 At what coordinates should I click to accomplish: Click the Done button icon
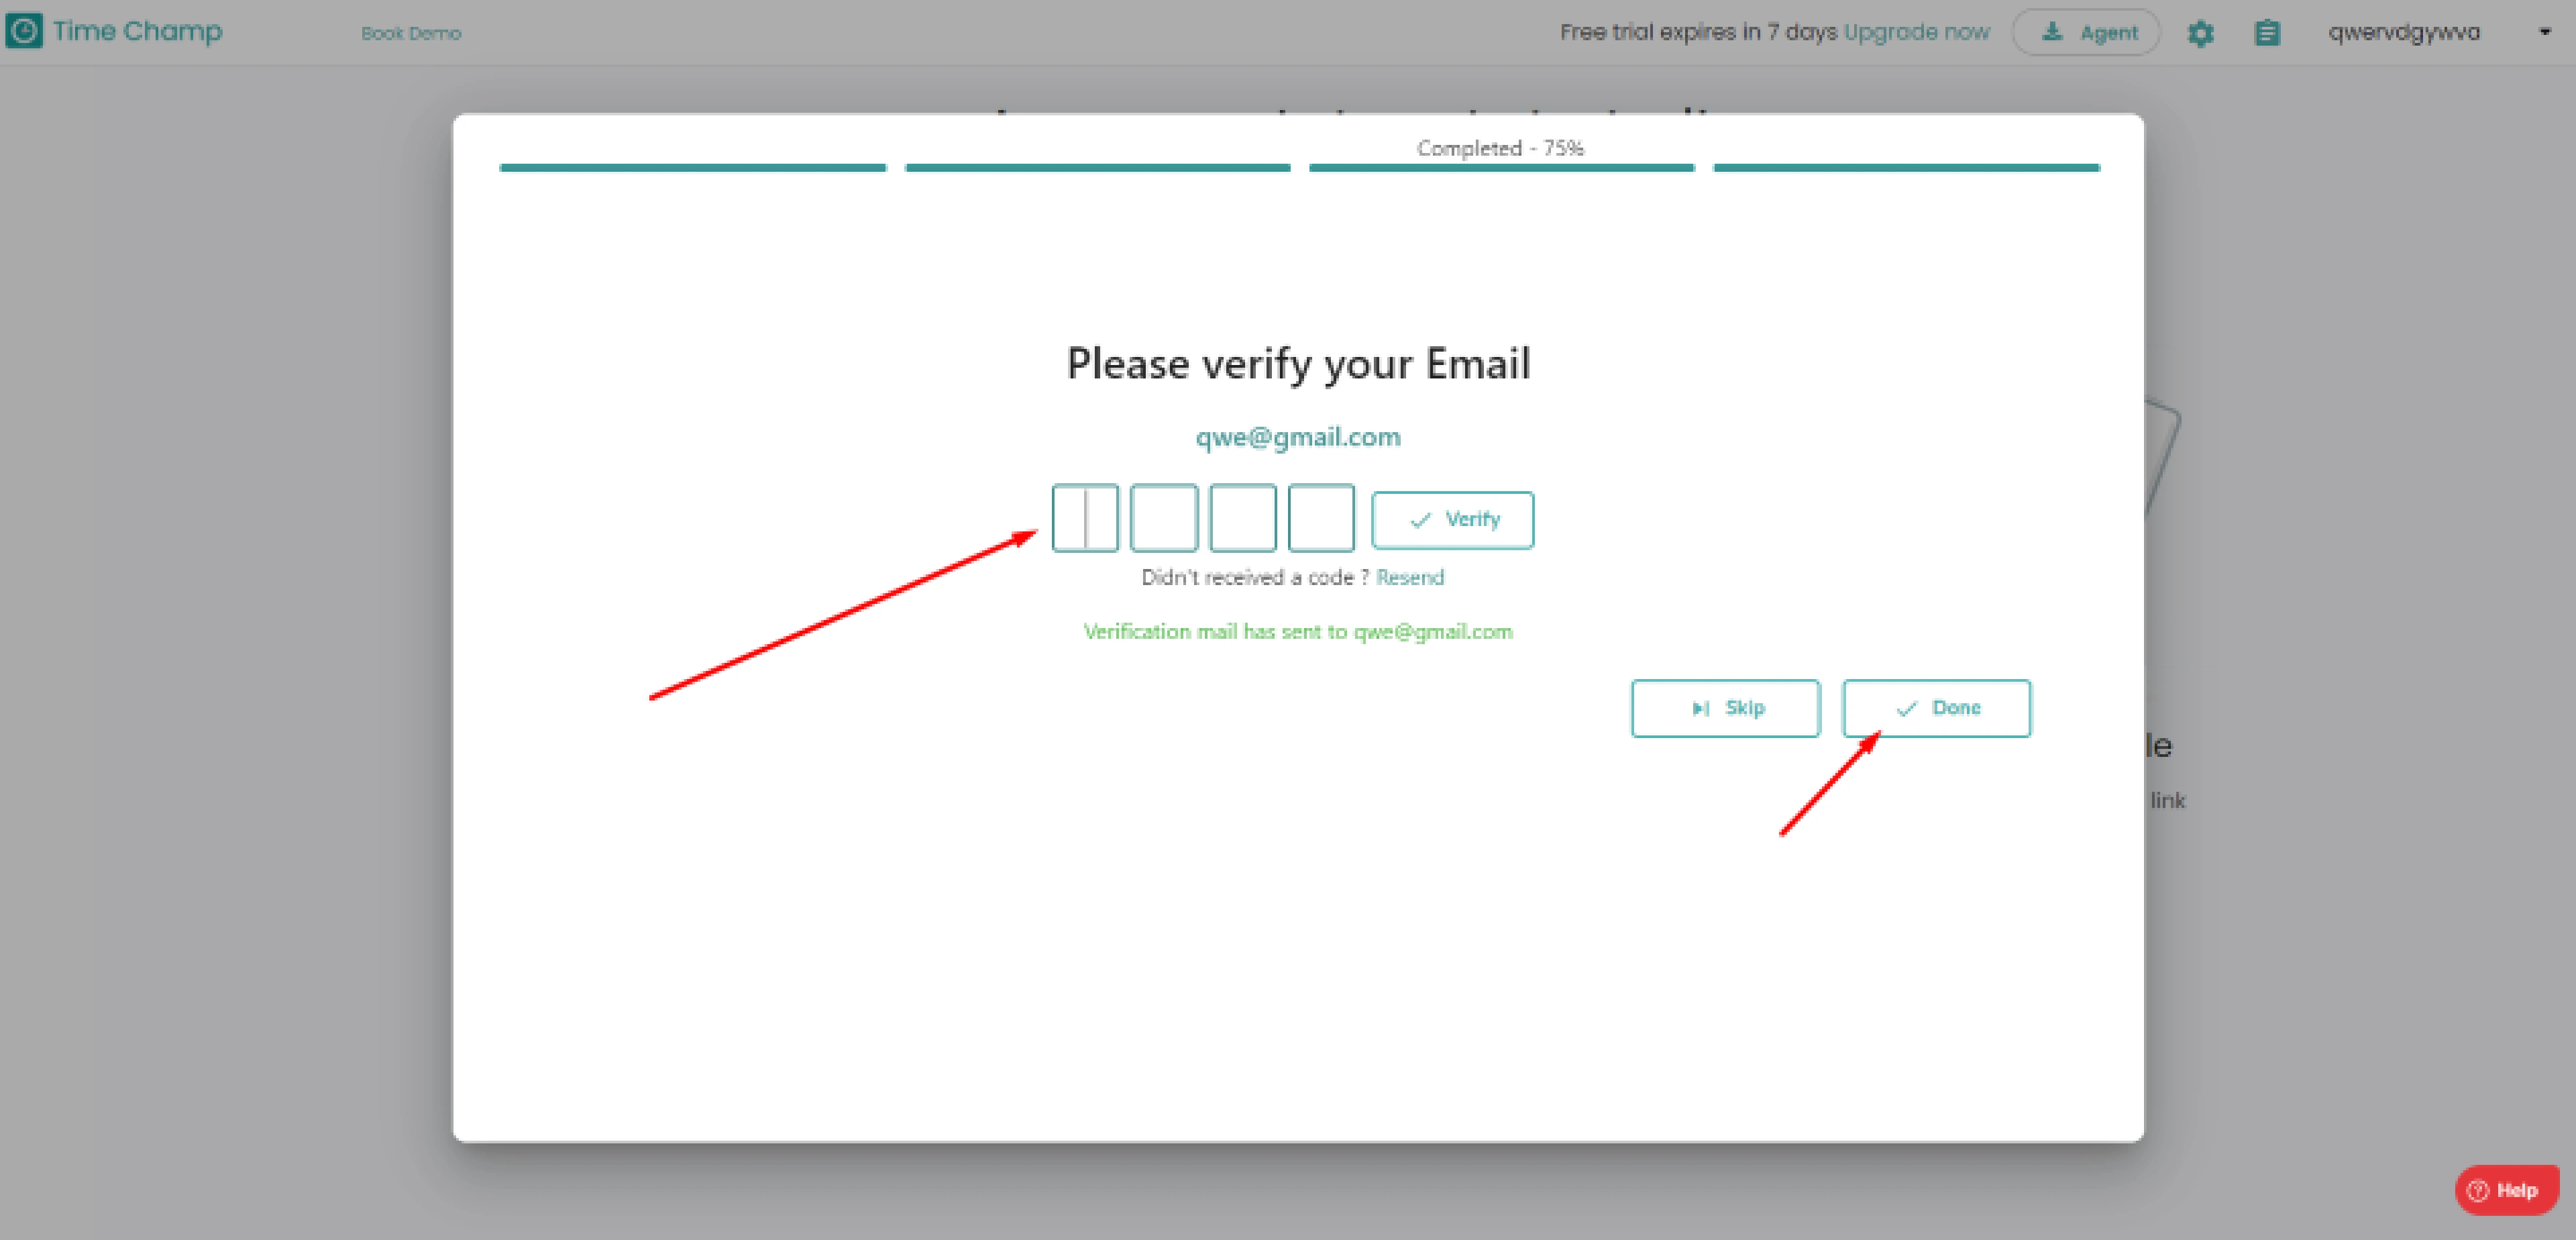[1902, 708]
